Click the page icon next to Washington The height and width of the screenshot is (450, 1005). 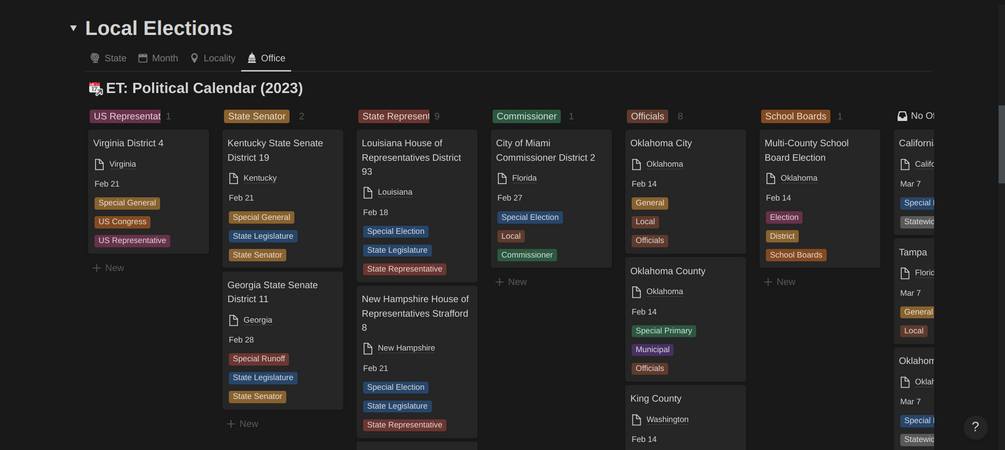pos(636,420)
